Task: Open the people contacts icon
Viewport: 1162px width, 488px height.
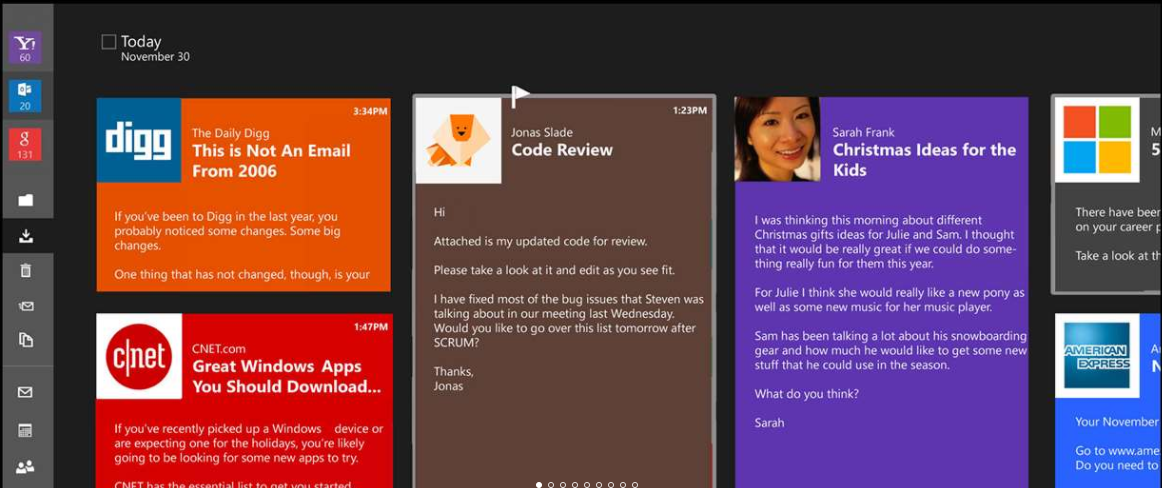Action: pyautogui.click(x=25, y=467)
